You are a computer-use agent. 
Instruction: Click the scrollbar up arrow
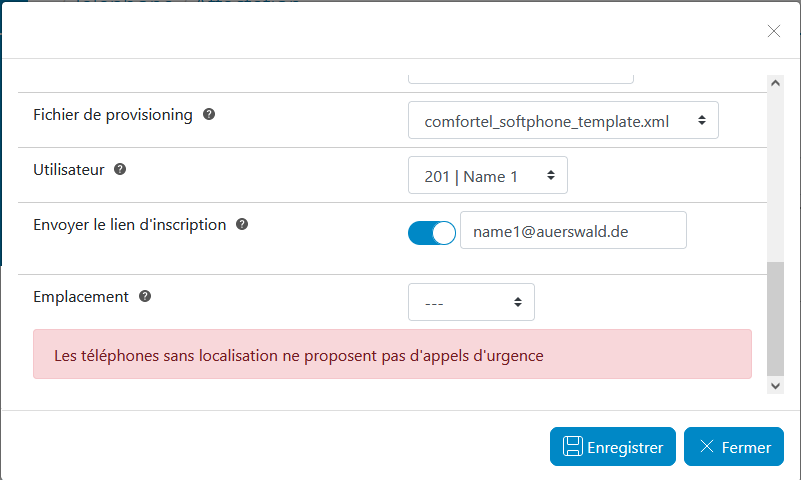(774, 84)
